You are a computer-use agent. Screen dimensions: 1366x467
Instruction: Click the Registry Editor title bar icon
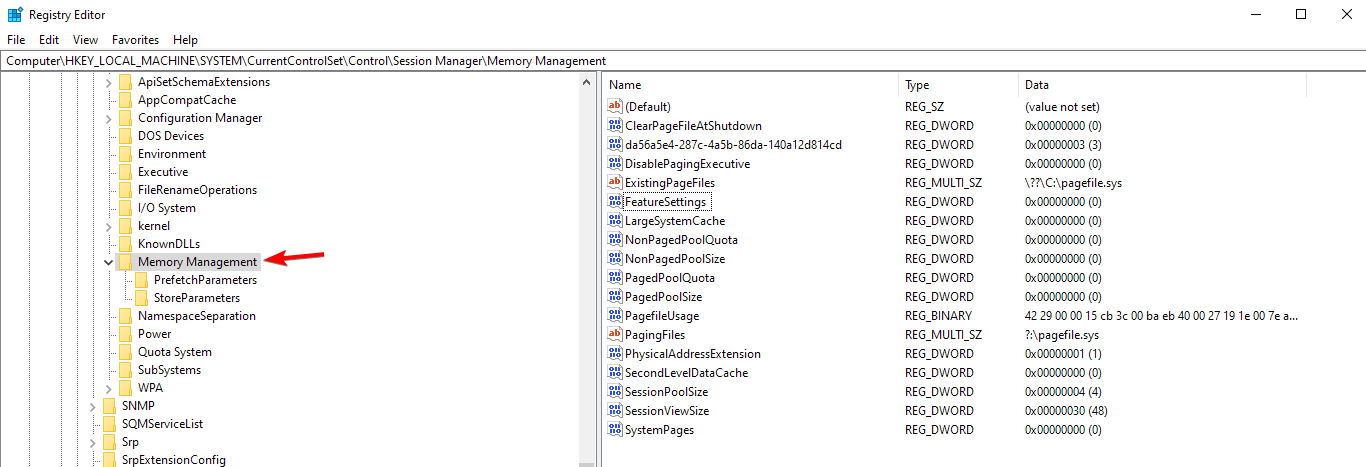tap(15, 14)
